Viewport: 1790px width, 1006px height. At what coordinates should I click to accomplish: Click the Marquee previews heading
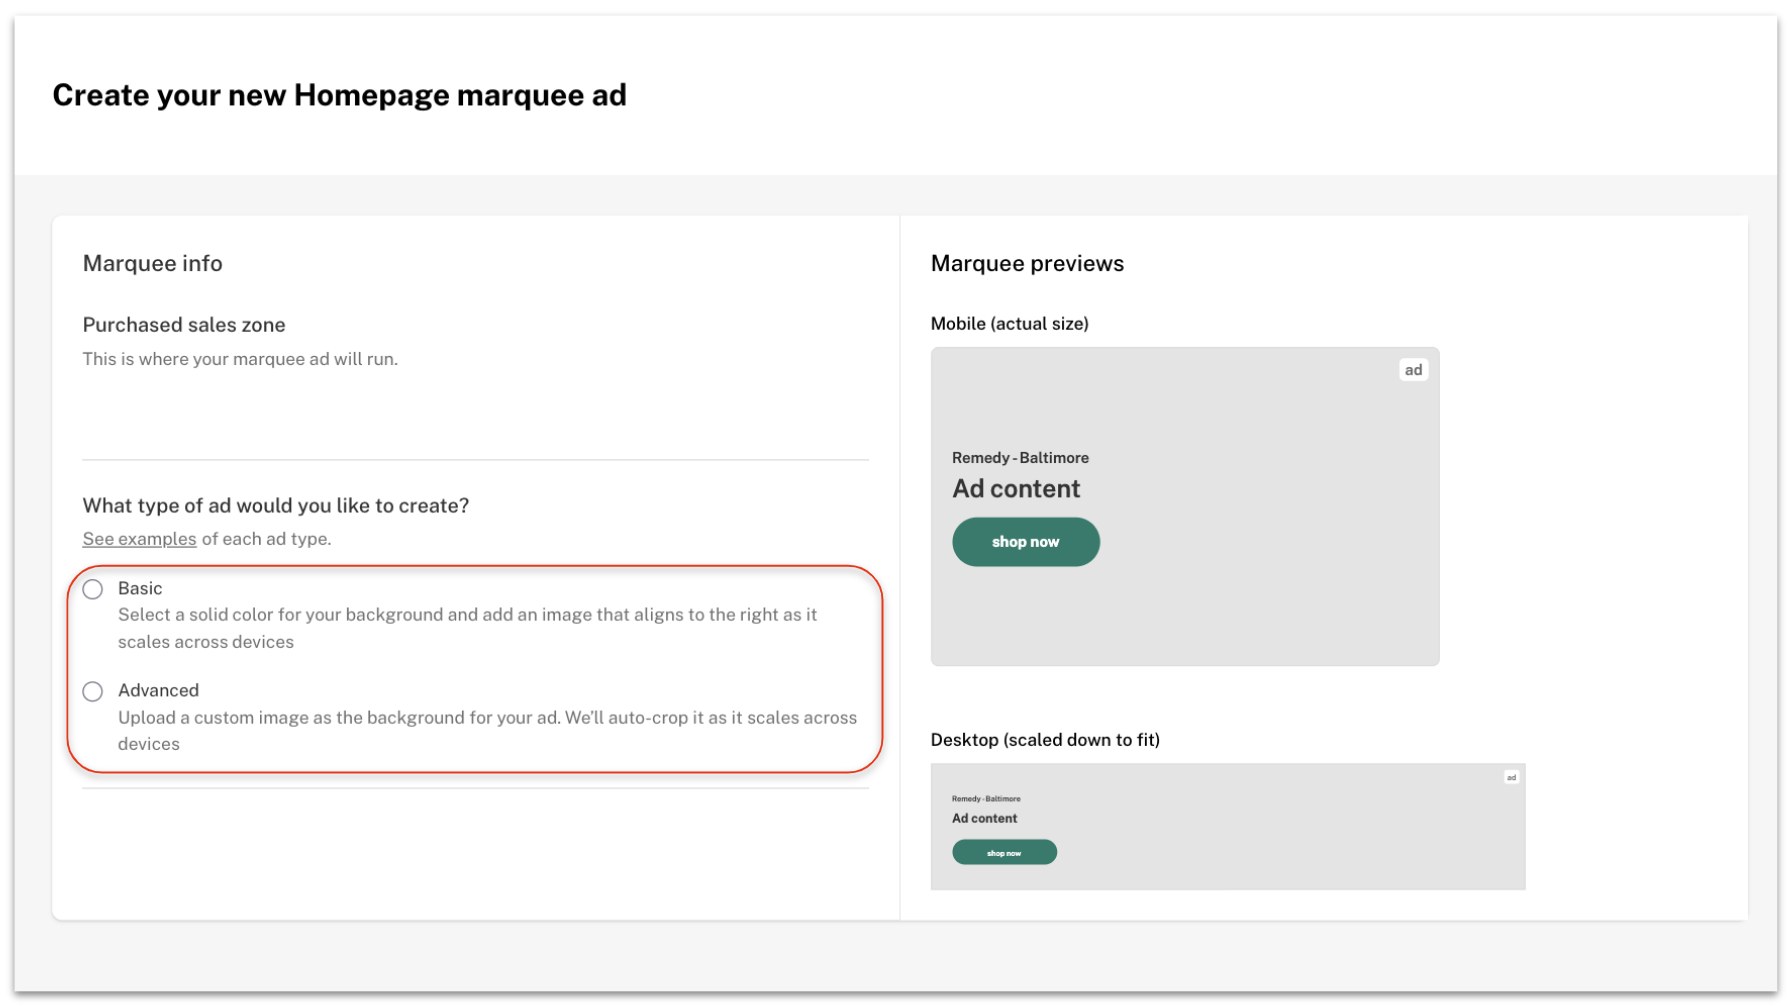[x=1027, y=264]
